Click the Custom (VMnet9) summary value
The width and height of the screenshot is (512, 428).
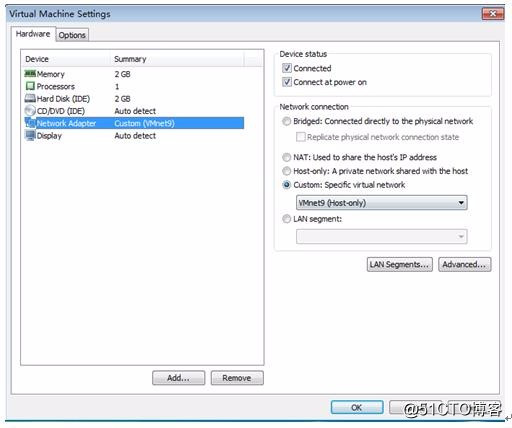[144, 123]
